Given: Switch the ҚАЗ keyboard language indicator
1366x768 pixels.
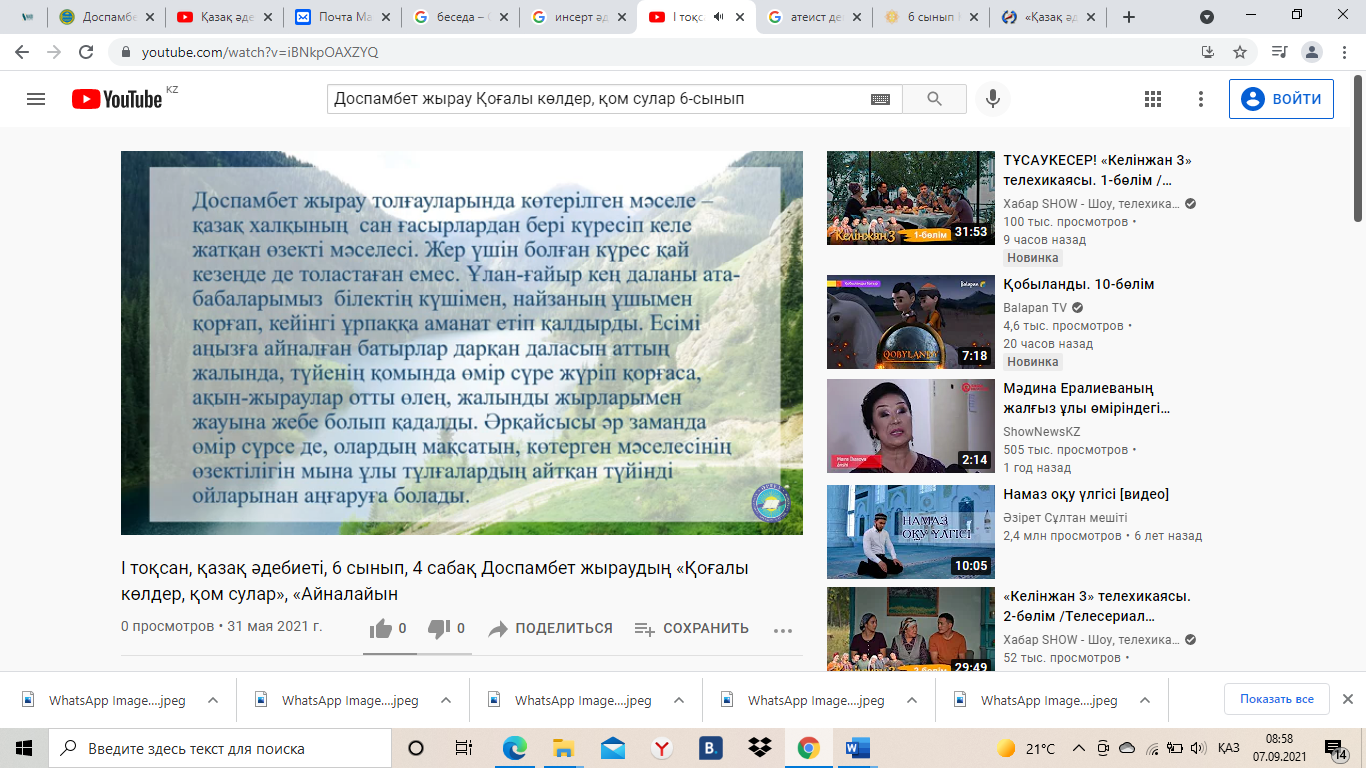Looking at the screenshot, I should [x=1229, y=748].
